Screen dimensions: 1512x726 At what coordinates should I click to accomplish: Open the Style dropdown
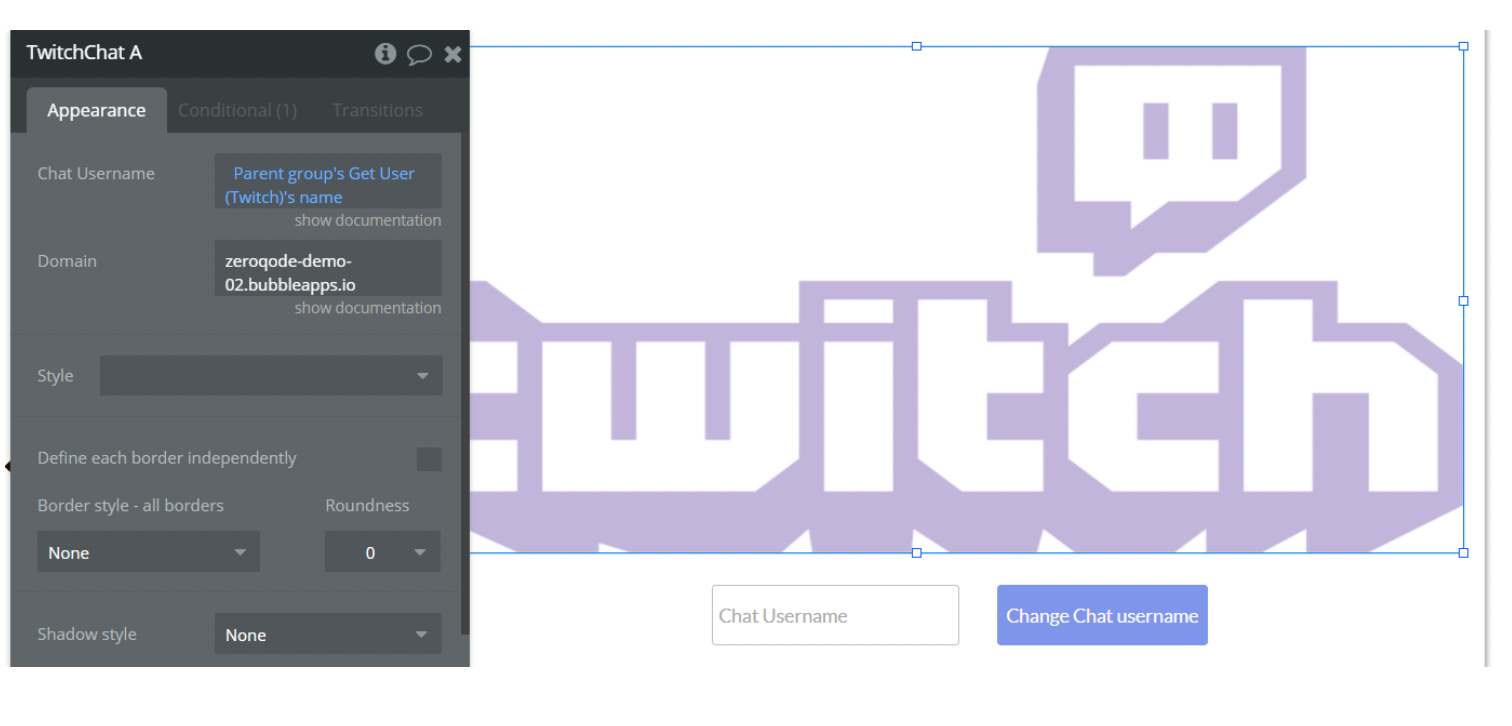pyautogui.click(x=271, y=376)
